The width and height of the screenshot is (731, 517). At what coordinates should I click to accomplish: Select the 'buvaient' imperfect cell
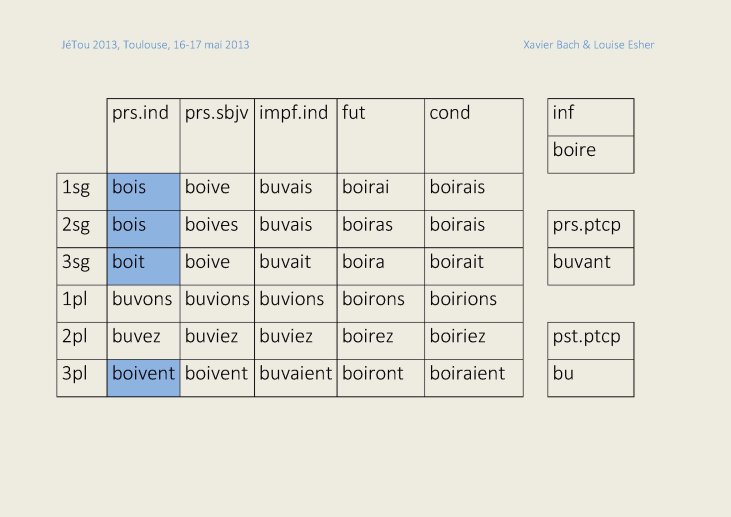pos(296,378)
